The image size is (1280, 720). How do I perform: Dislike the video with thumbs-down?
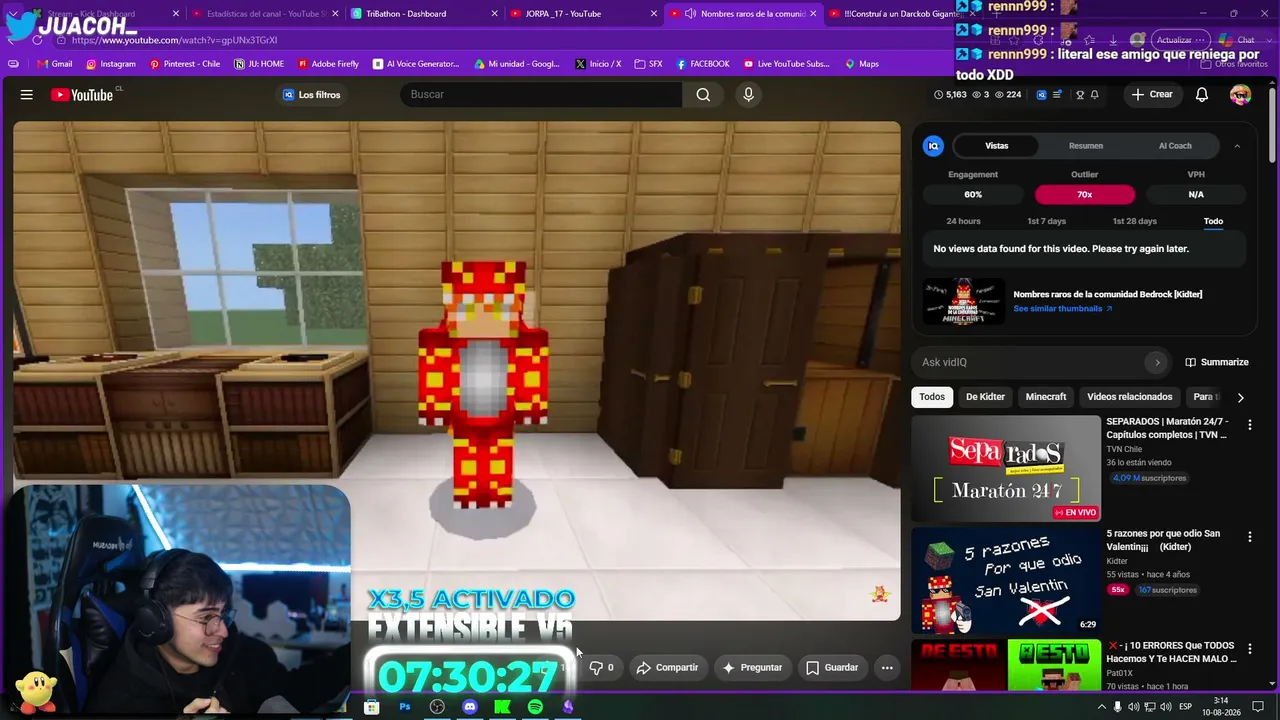point(601,668)
